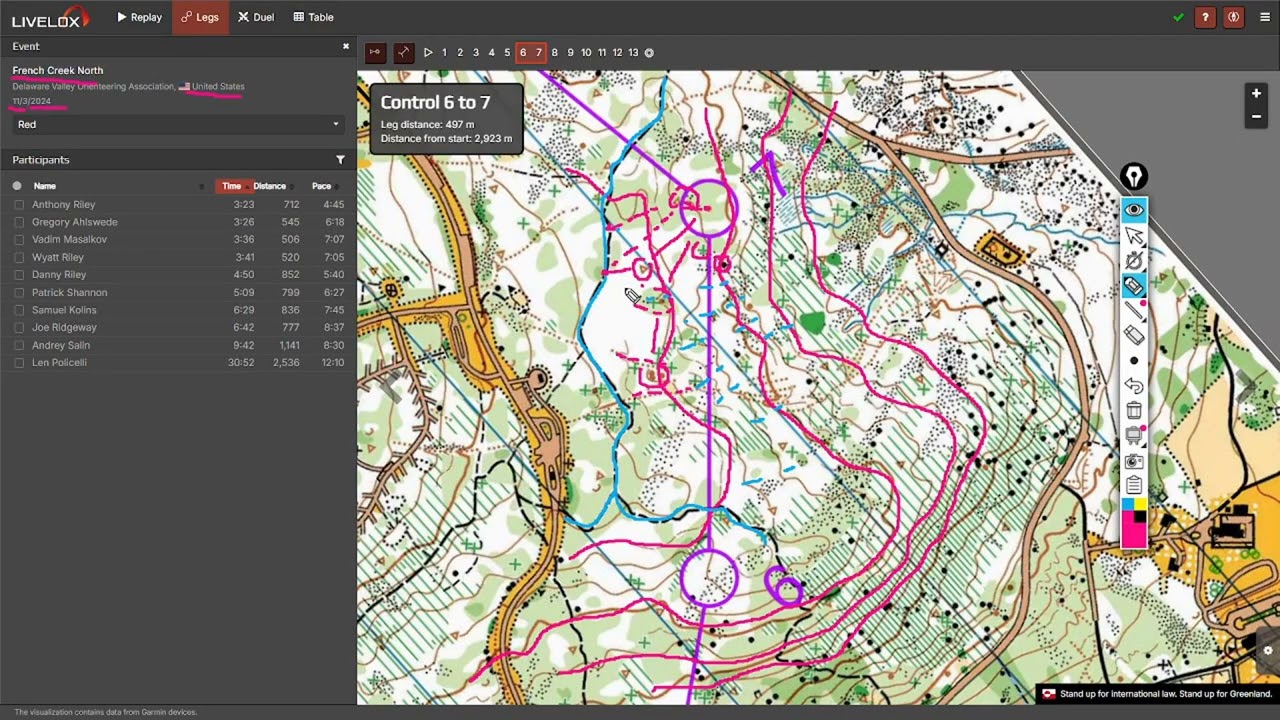Check Andrey Salin's checkbox
The image size is (1280, 720).
[x=18, y=345]
